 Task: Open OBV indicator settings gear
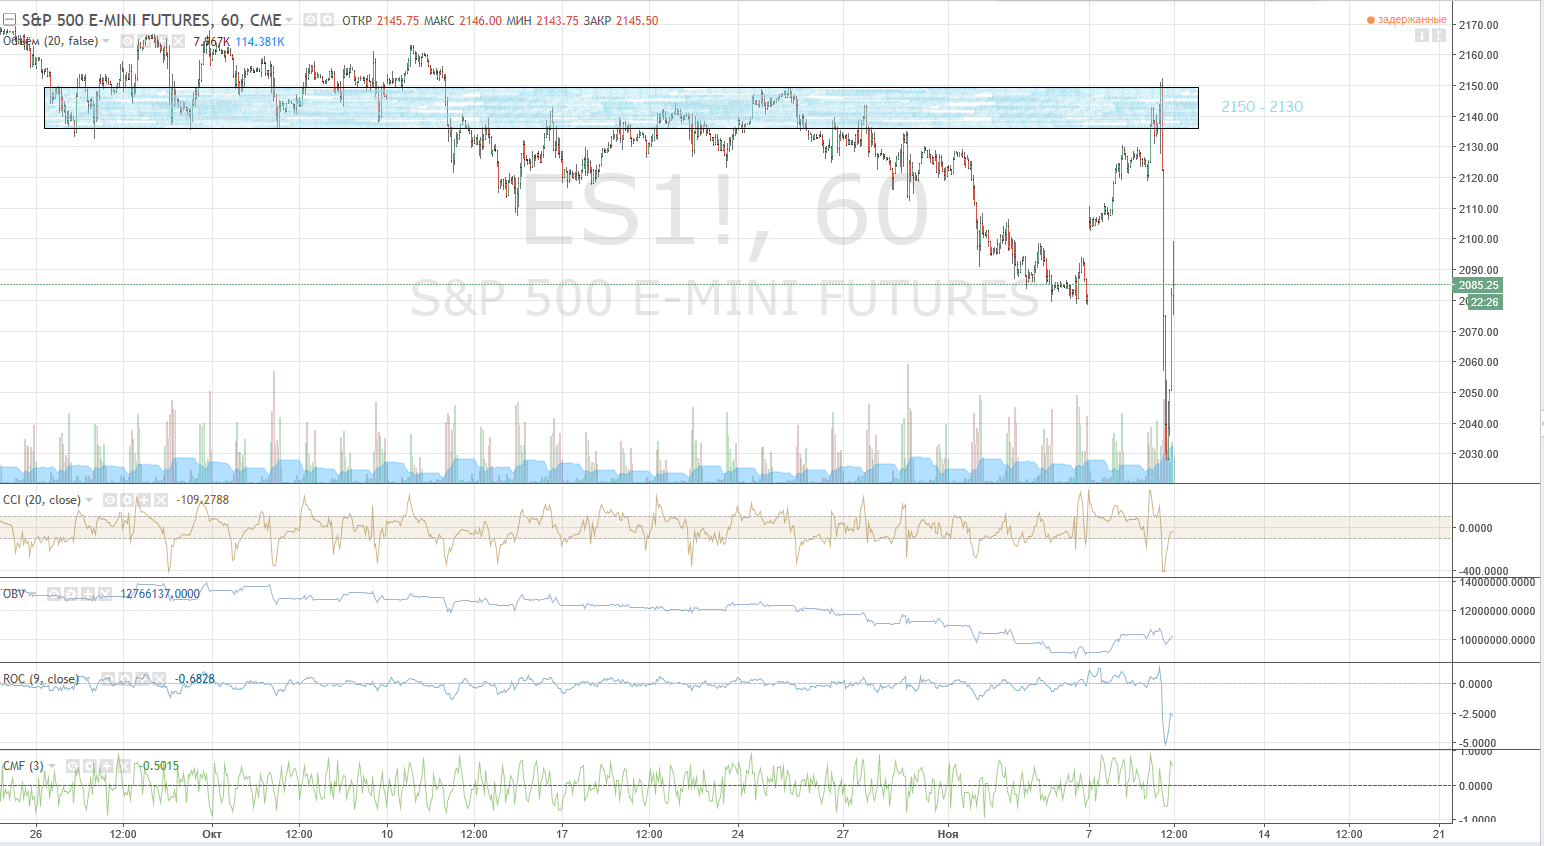[71, 594]
